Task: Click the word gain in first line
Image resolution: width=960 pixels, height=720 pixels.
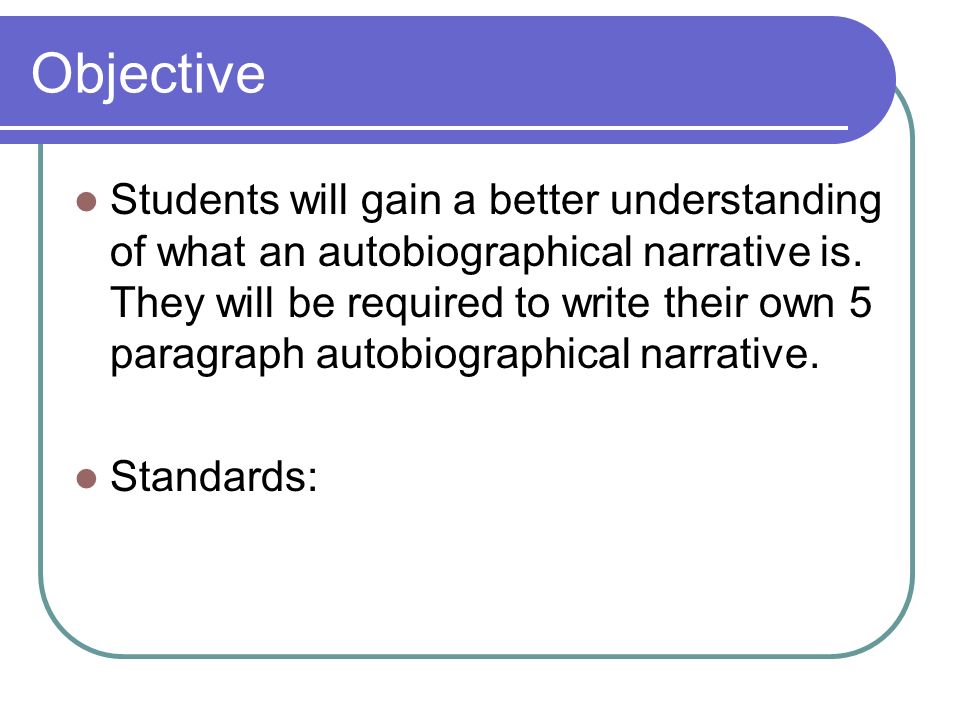Action: [400, 203]
